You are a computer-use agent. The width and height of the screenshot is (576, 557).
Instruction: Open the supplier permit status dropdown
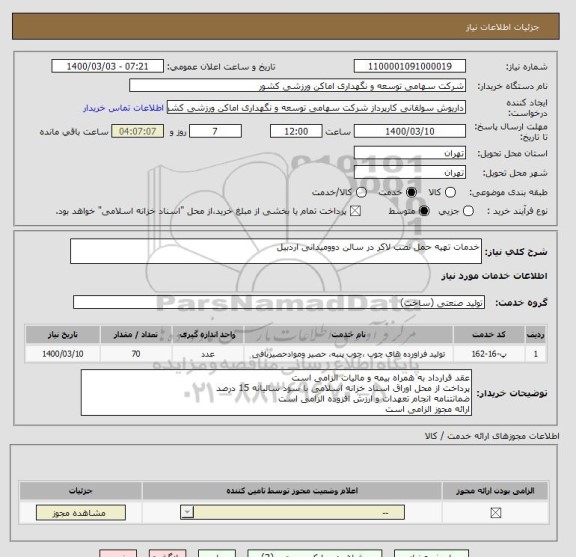[x=292, y=512]
